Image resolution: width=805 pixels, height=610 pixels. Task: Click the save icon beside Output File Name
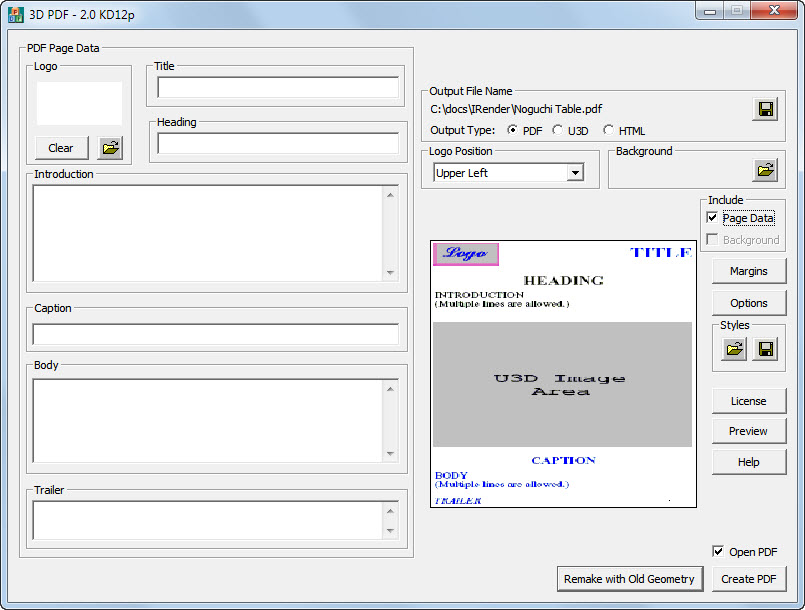(765, 108)
